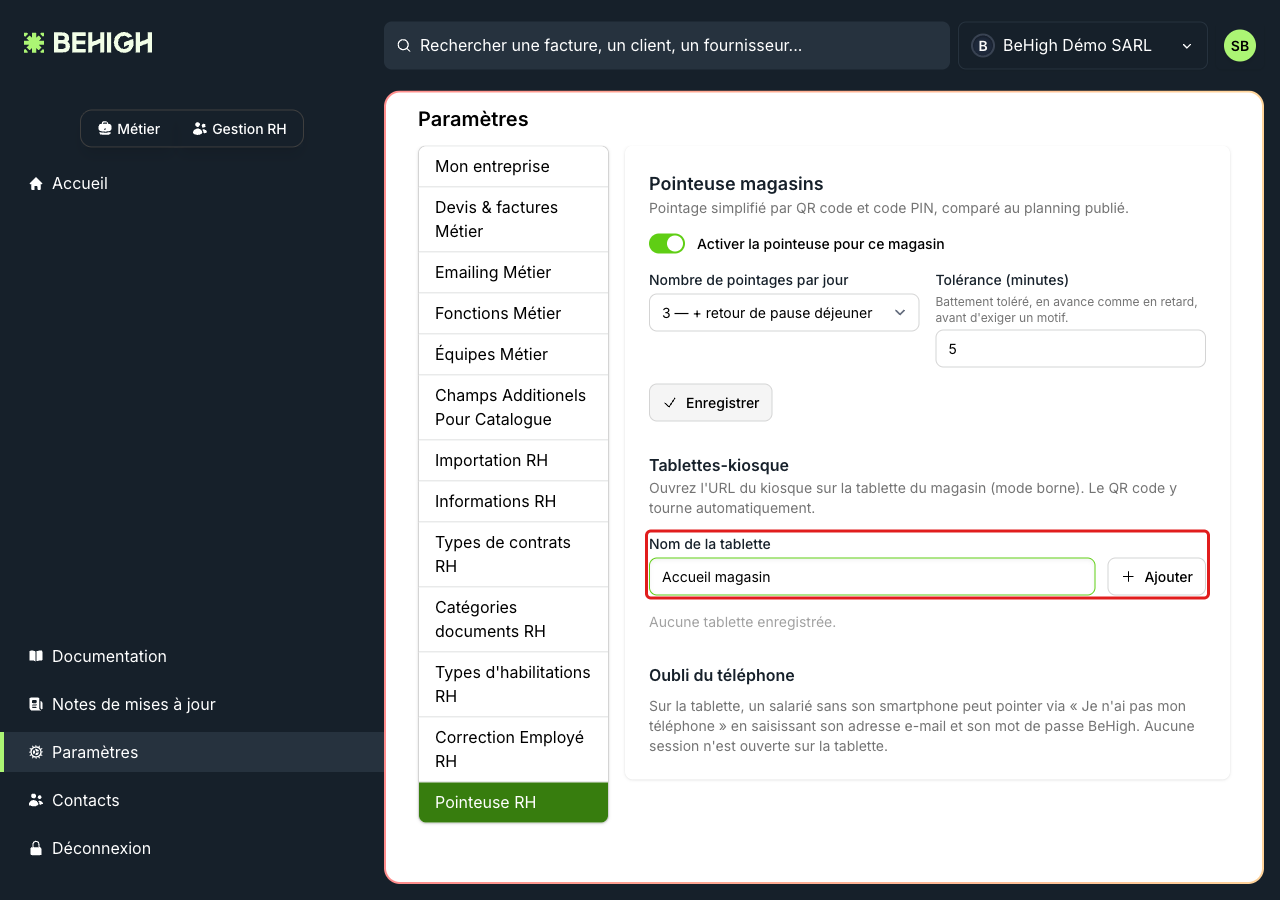Screen dimensions: 1280x900
Task: Open Mon entreprise settings tab
Action: pyautogui.click(x=513, y=166)
